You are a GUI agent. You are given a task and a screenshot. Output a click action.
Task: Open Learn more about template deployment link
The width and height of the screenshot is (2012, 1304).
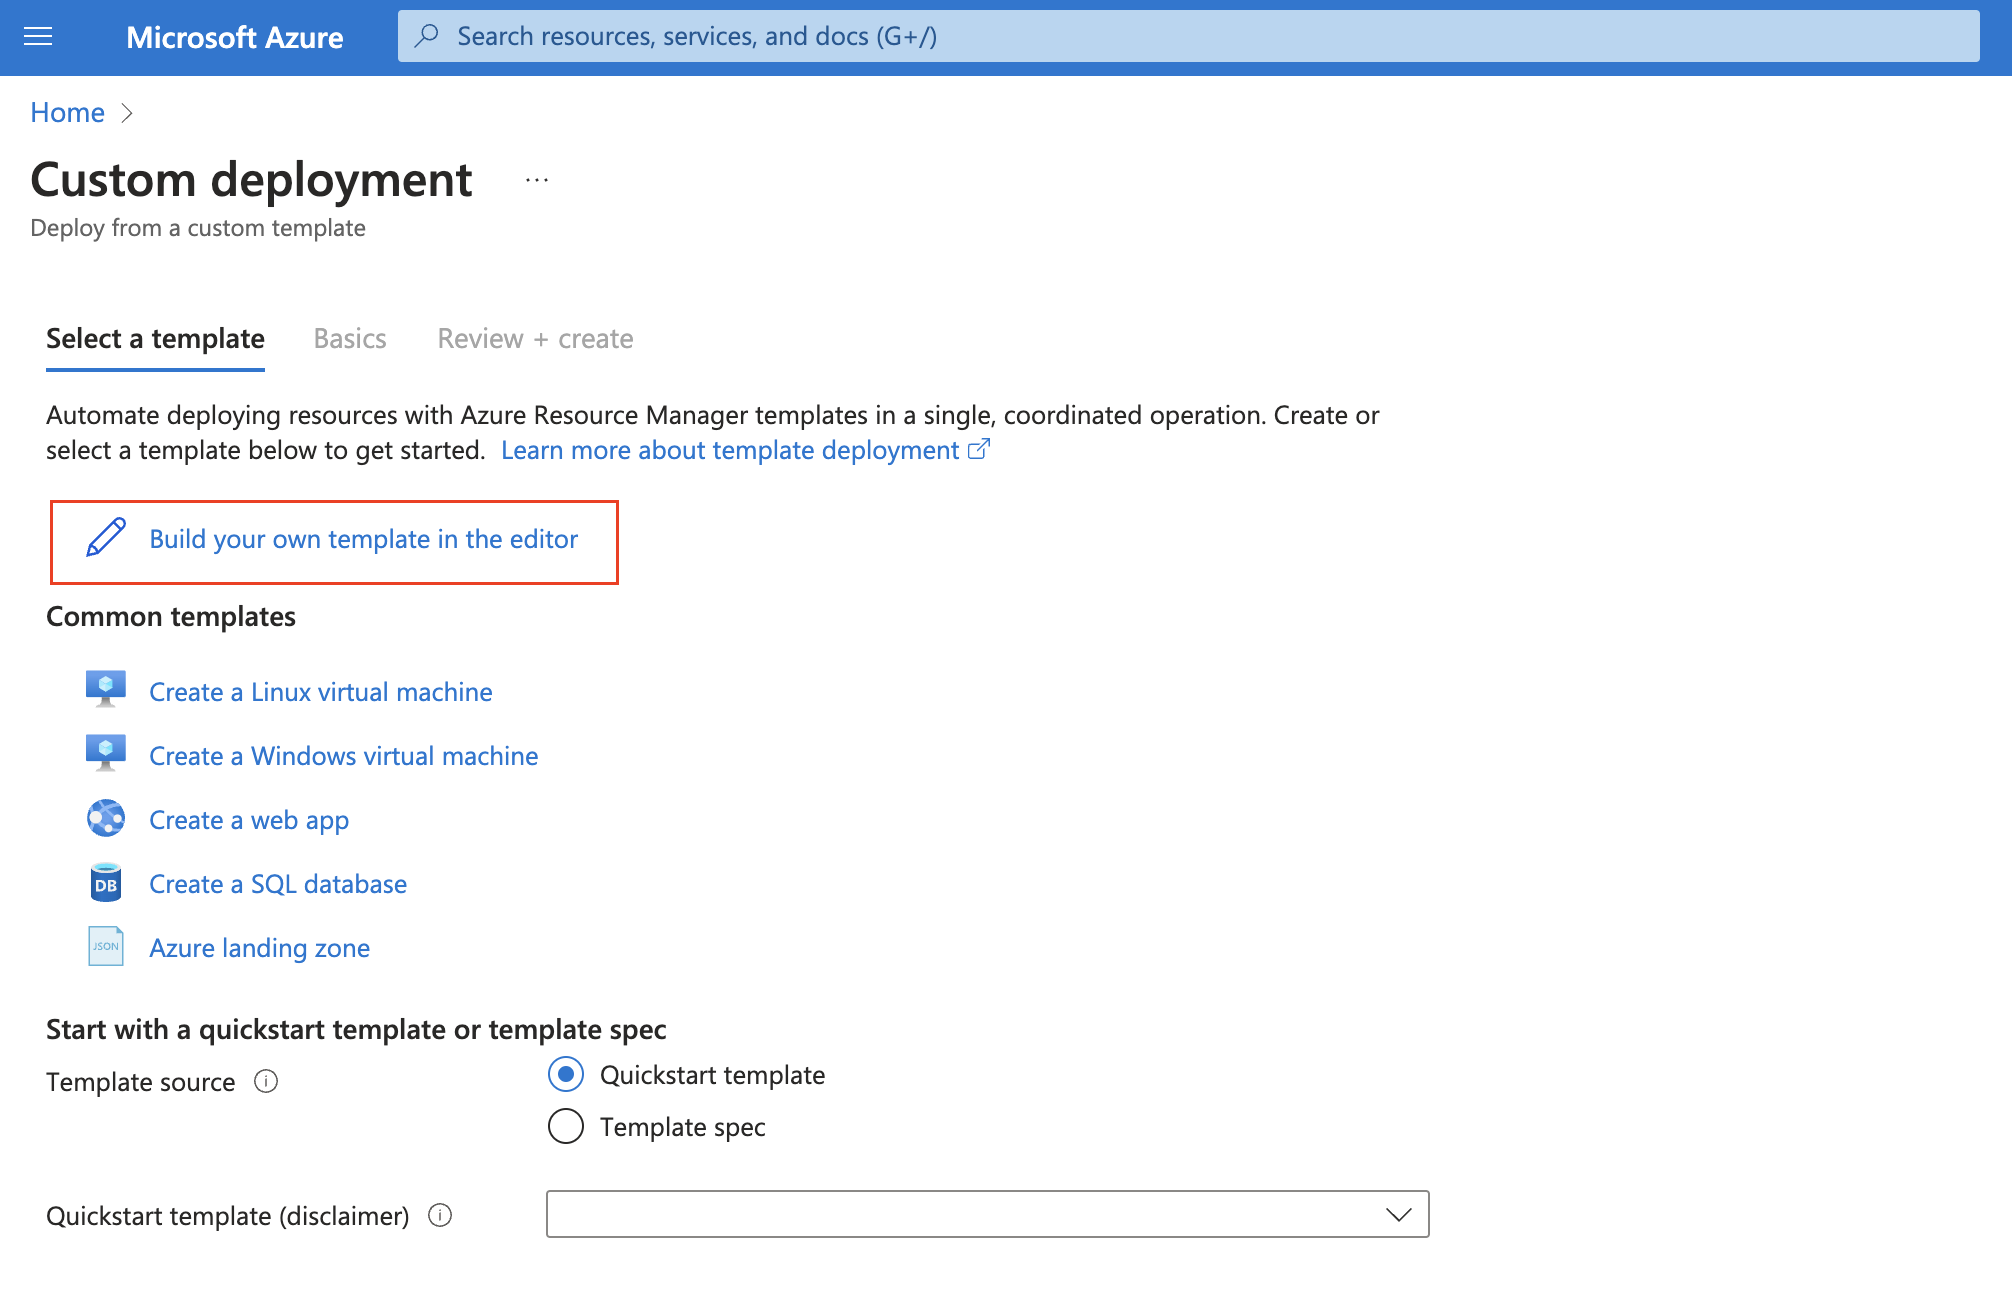tap(730, 450)
